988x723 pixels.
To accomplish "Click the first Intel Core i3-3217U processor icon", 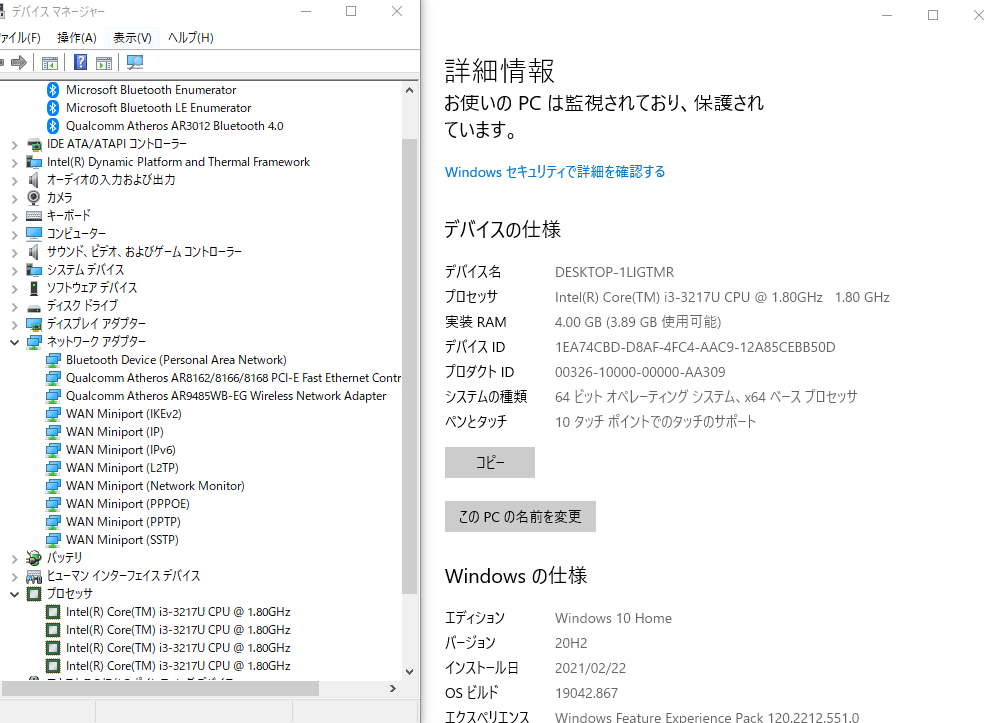I will pos(54,612).
